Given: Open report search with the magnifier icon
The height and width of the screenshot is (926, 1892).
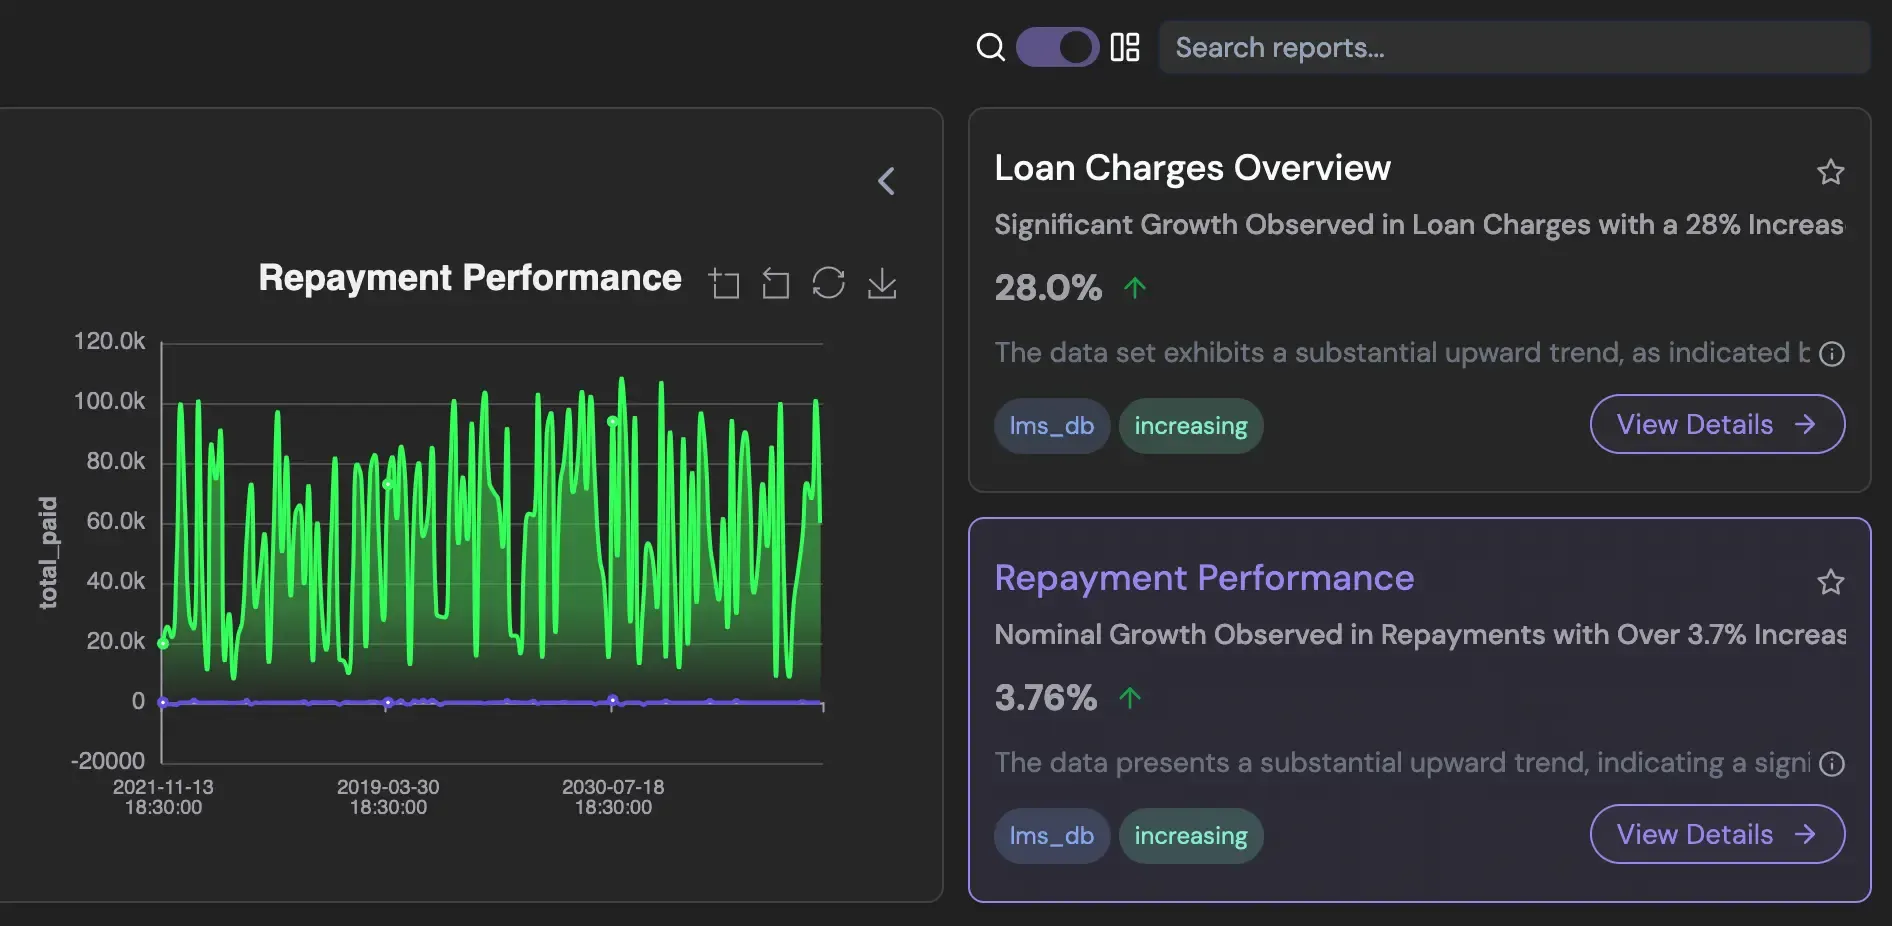Looking at the screenshot, I should click(990, 46).
